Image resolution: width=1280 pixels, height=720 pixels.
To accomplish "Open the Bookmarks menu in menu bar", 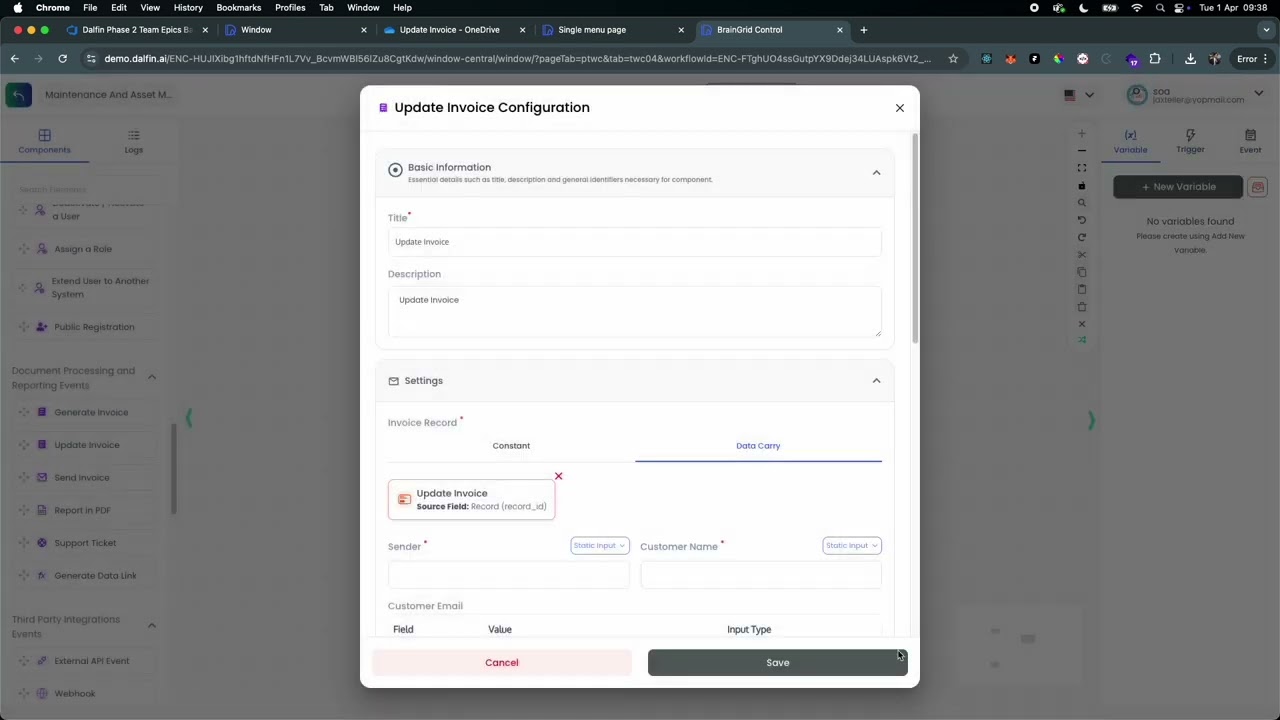I will coord(238,8).
